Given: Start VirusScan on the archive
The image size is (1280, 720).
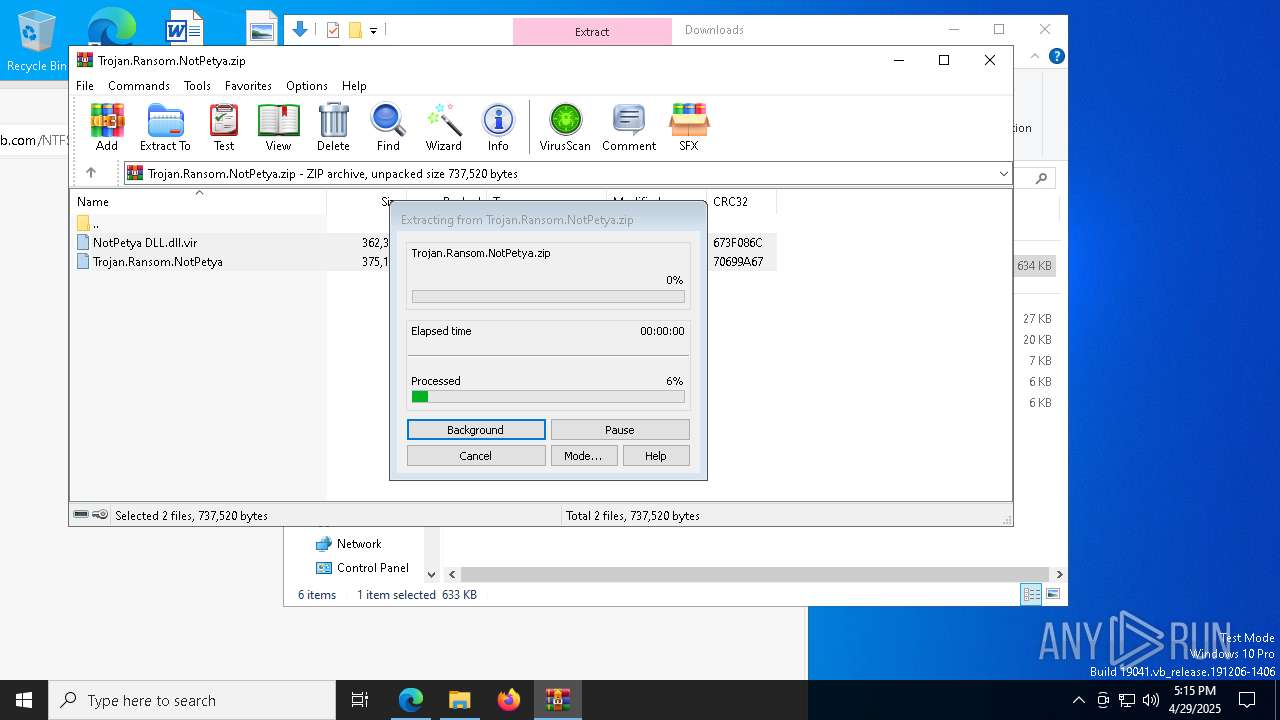Looking at the screenshot, I should click(x=565, y=127).
